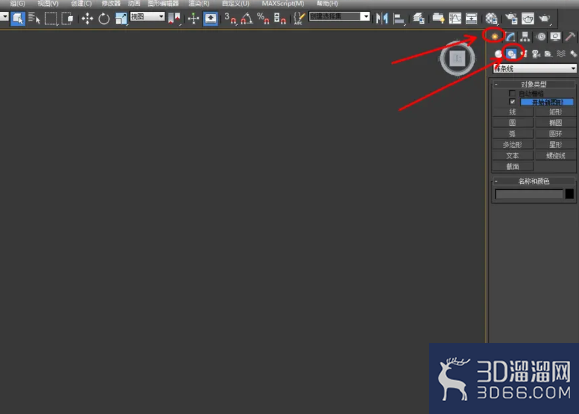The image size is (579, 414).
Task: Toggle Percent Snap magnet
Action: (x=263, y=18)
